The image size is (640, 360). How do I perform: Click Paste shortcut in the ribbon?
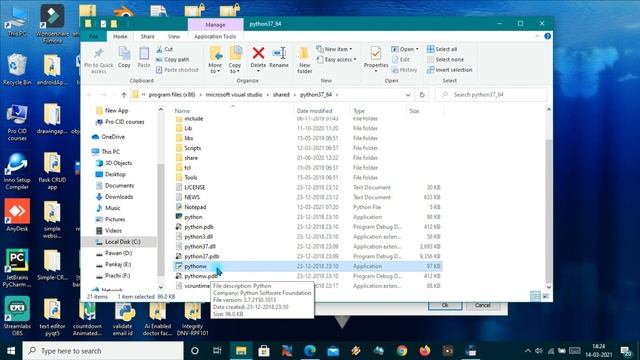(x=177, y=70)
